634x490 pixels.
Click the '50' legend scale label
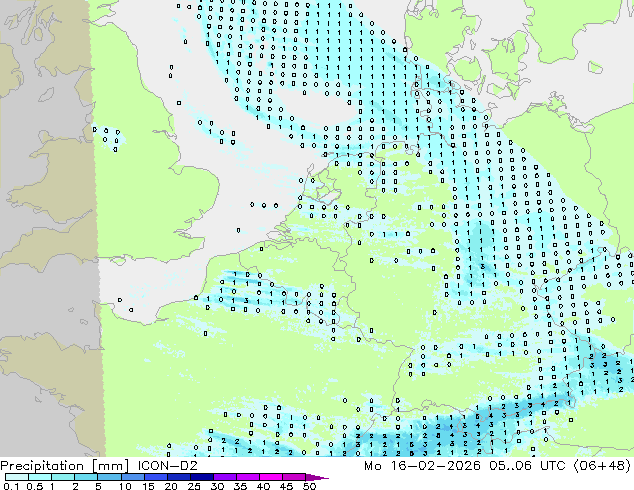309,486
